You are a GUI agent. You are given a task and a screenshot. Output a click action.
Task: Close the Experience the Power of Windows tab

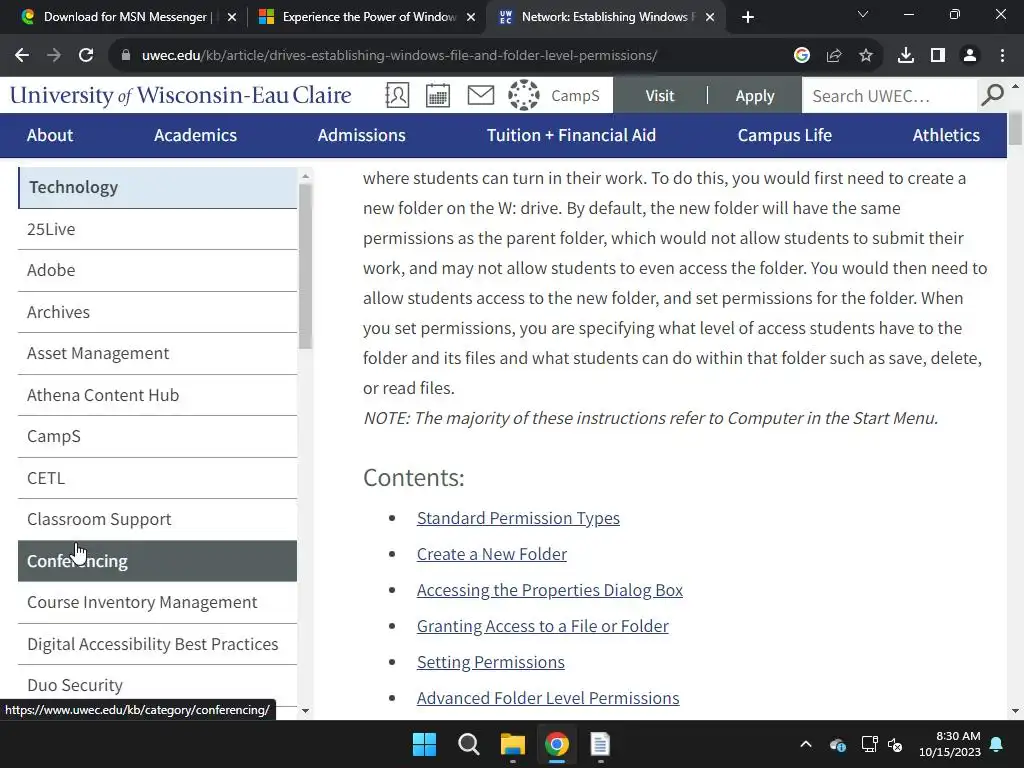470,17
